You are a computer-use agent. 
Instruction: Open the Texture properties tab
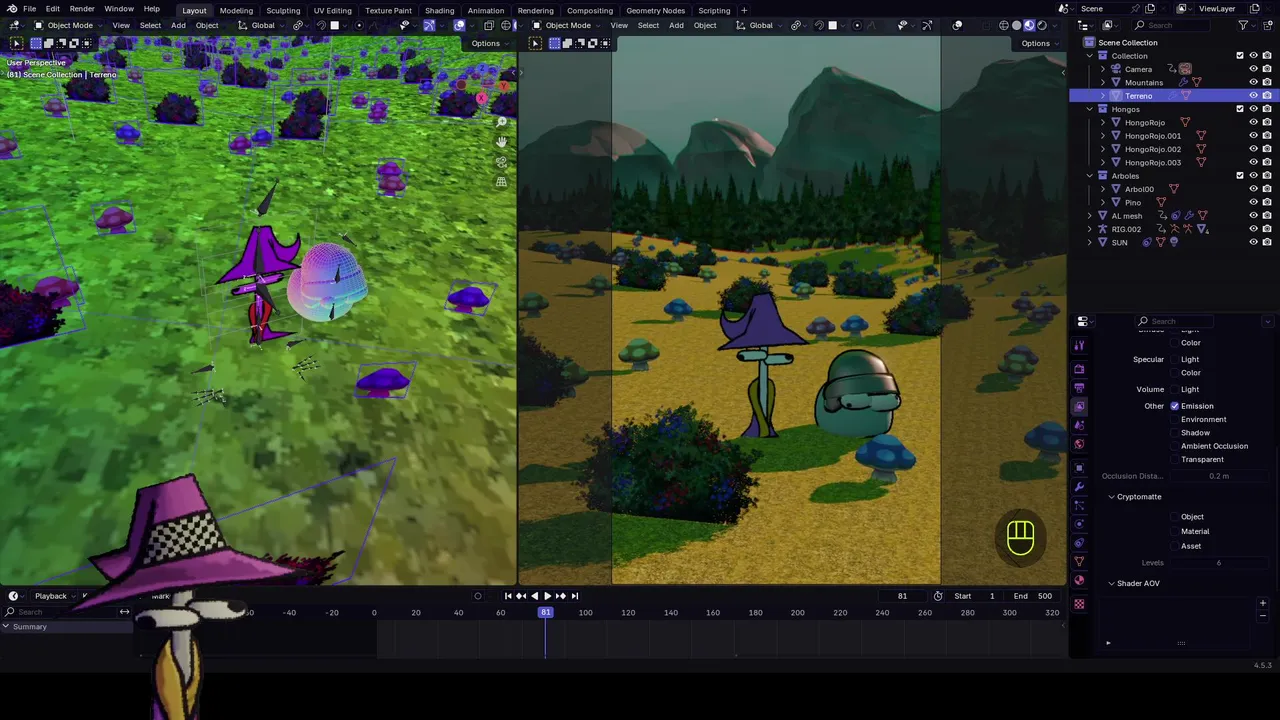pyautogui.click(x=1079, y=604)
